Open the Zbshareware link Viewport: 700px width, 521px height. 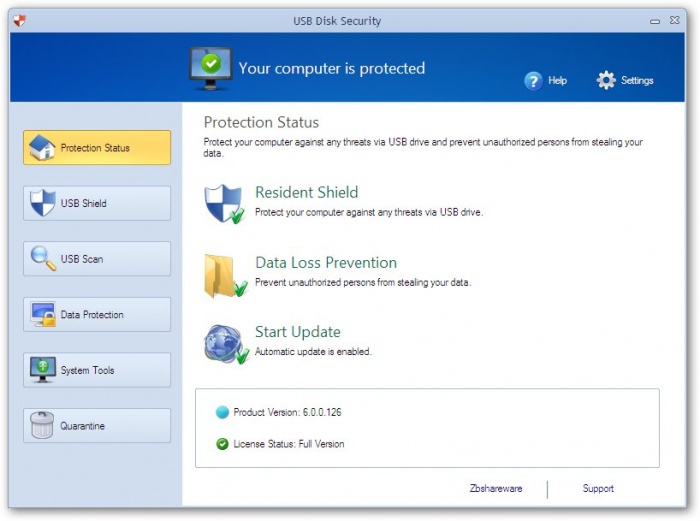coord(496,489)
